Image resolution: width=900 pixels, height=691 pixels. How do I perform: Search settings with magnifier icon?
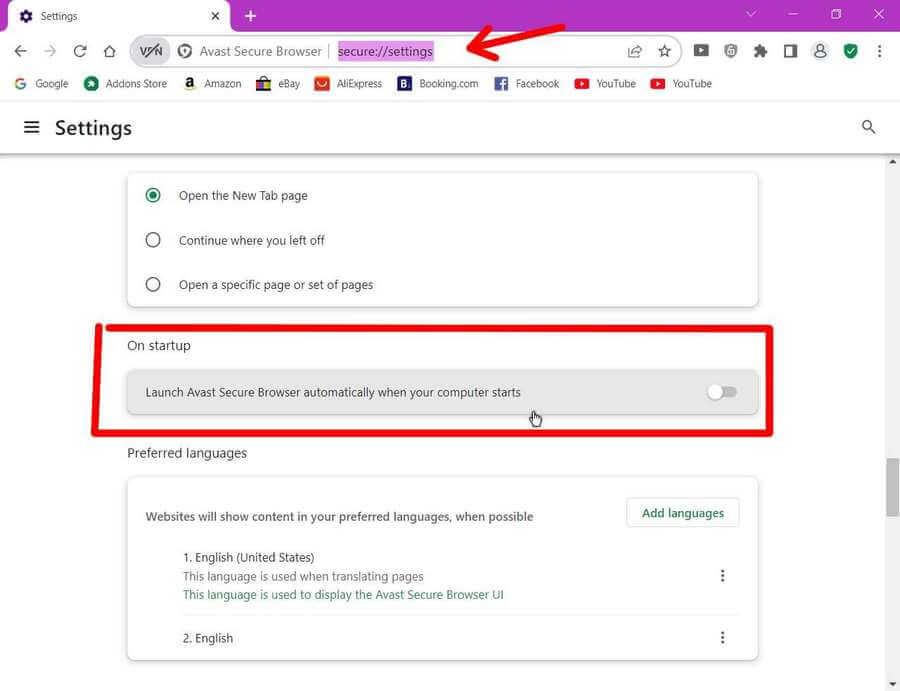click(868, 127)
